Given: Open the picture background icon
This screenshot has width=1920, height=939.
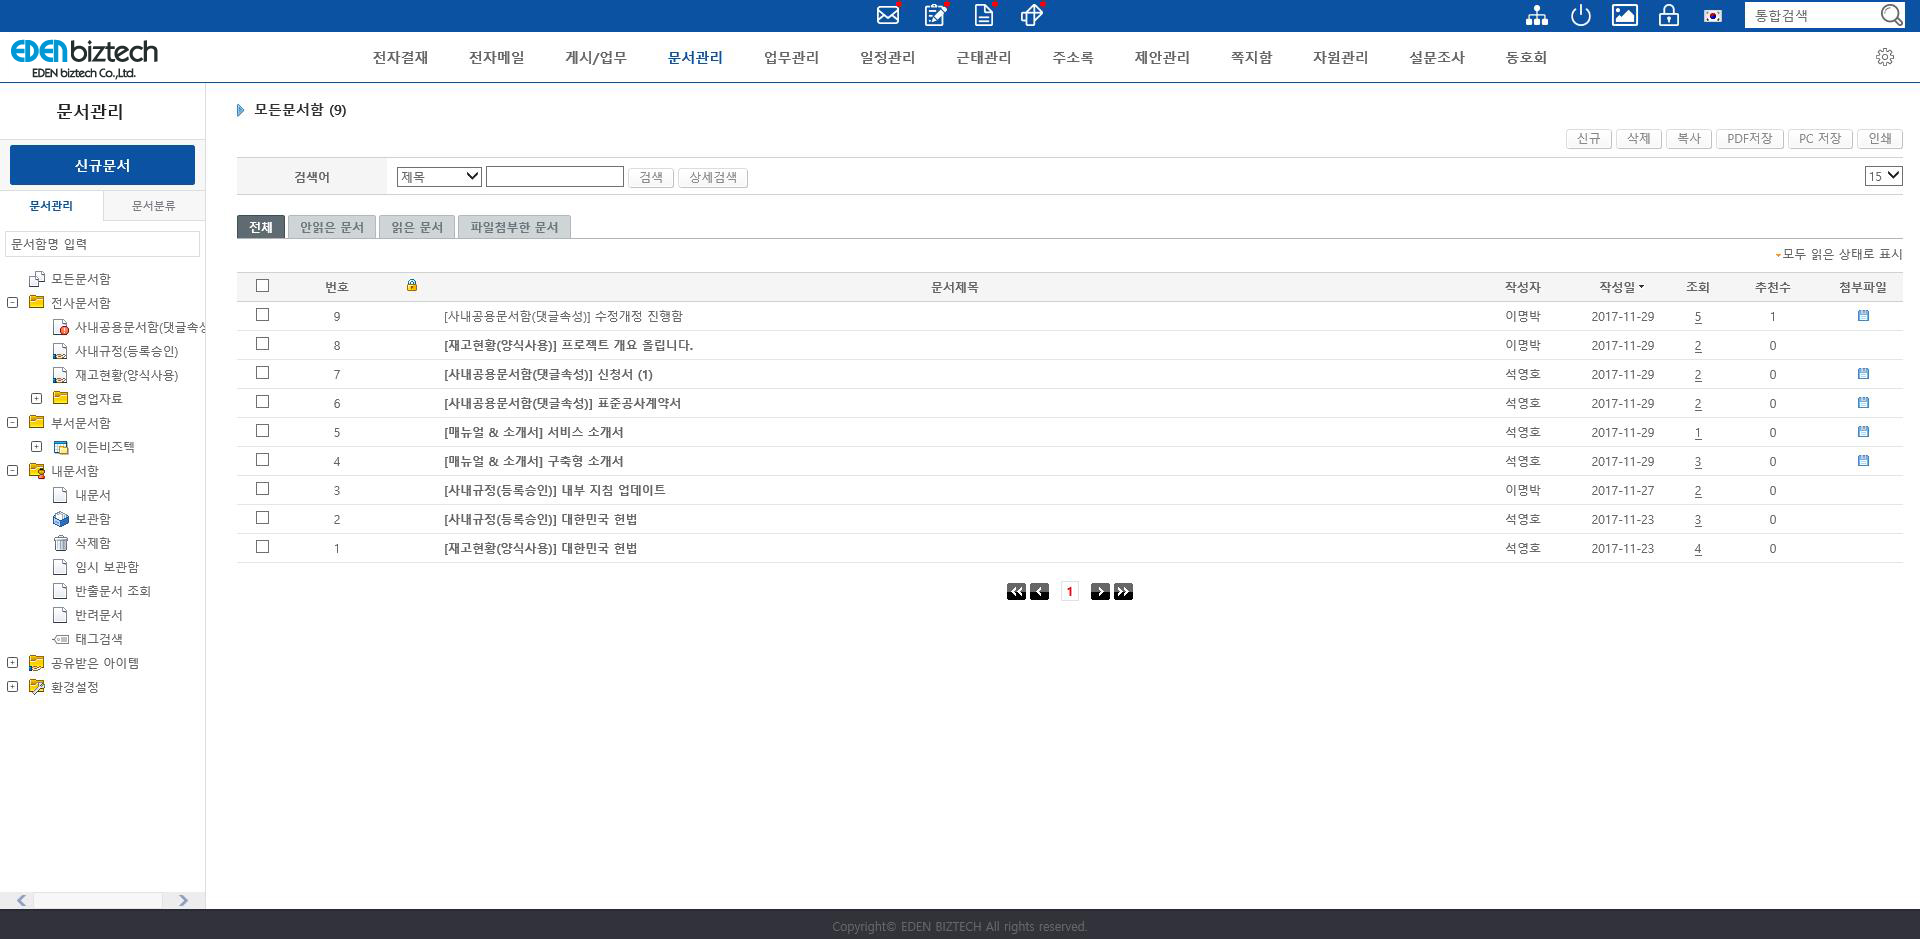Looking at the screenshot, I should click(x=1625, y=15).
